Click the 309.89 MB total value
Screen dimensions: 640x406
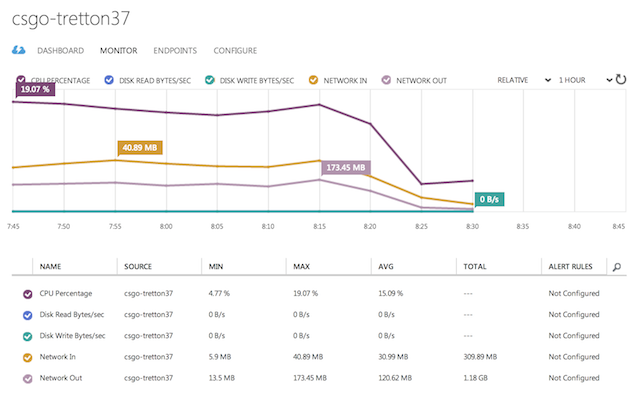480,357
